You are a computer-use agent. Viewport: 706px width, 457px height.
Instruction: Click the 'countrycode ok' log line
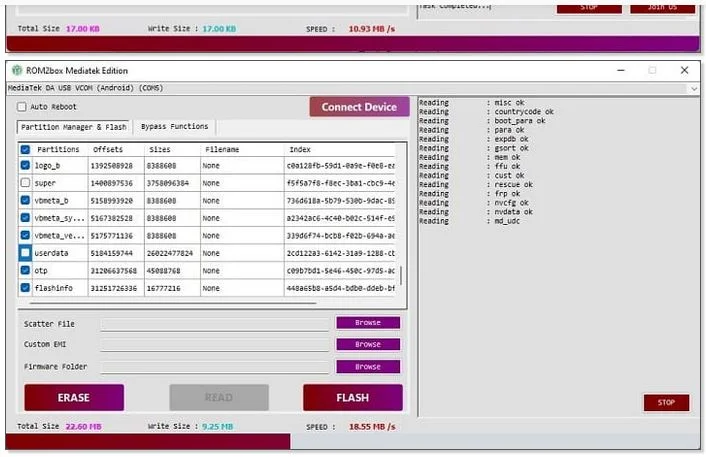(524, 112)
